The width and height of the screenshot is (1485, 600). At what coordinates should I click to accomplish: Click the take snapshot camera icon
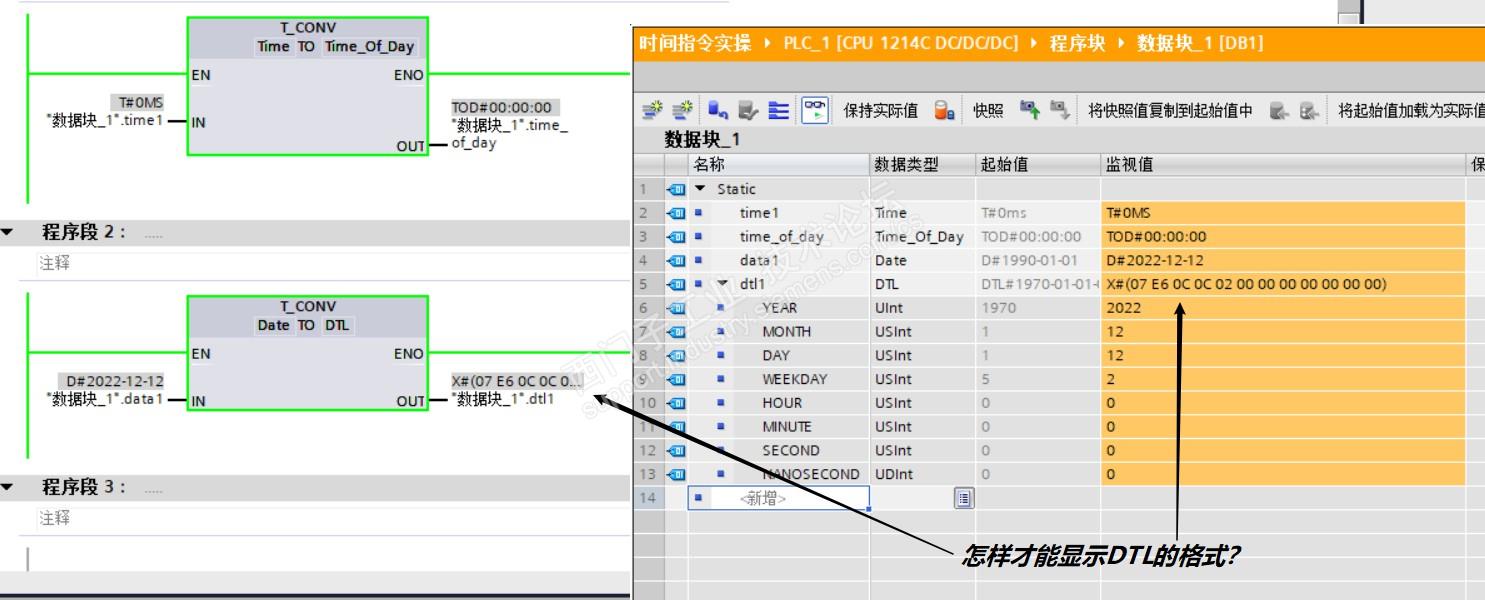click(x=1031, y=110)
